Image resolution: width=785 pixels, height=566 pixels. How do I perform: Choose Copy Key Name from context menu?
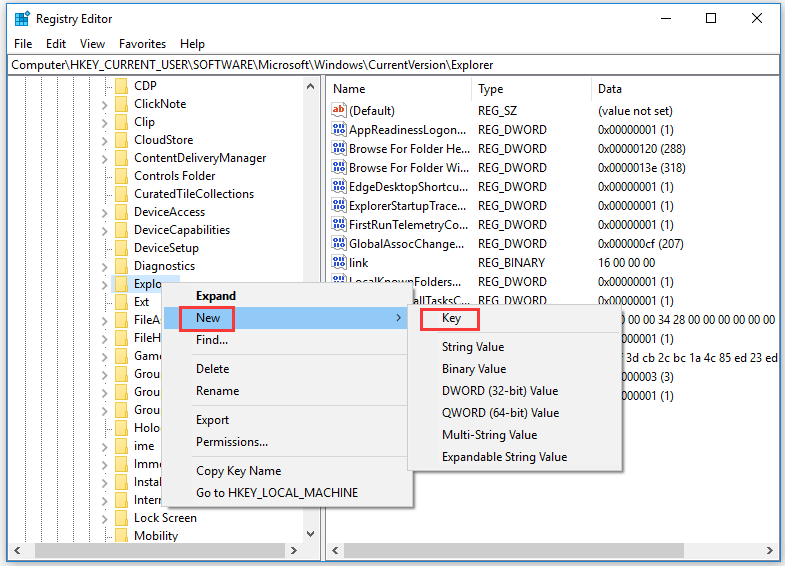[x=238, y=471]
